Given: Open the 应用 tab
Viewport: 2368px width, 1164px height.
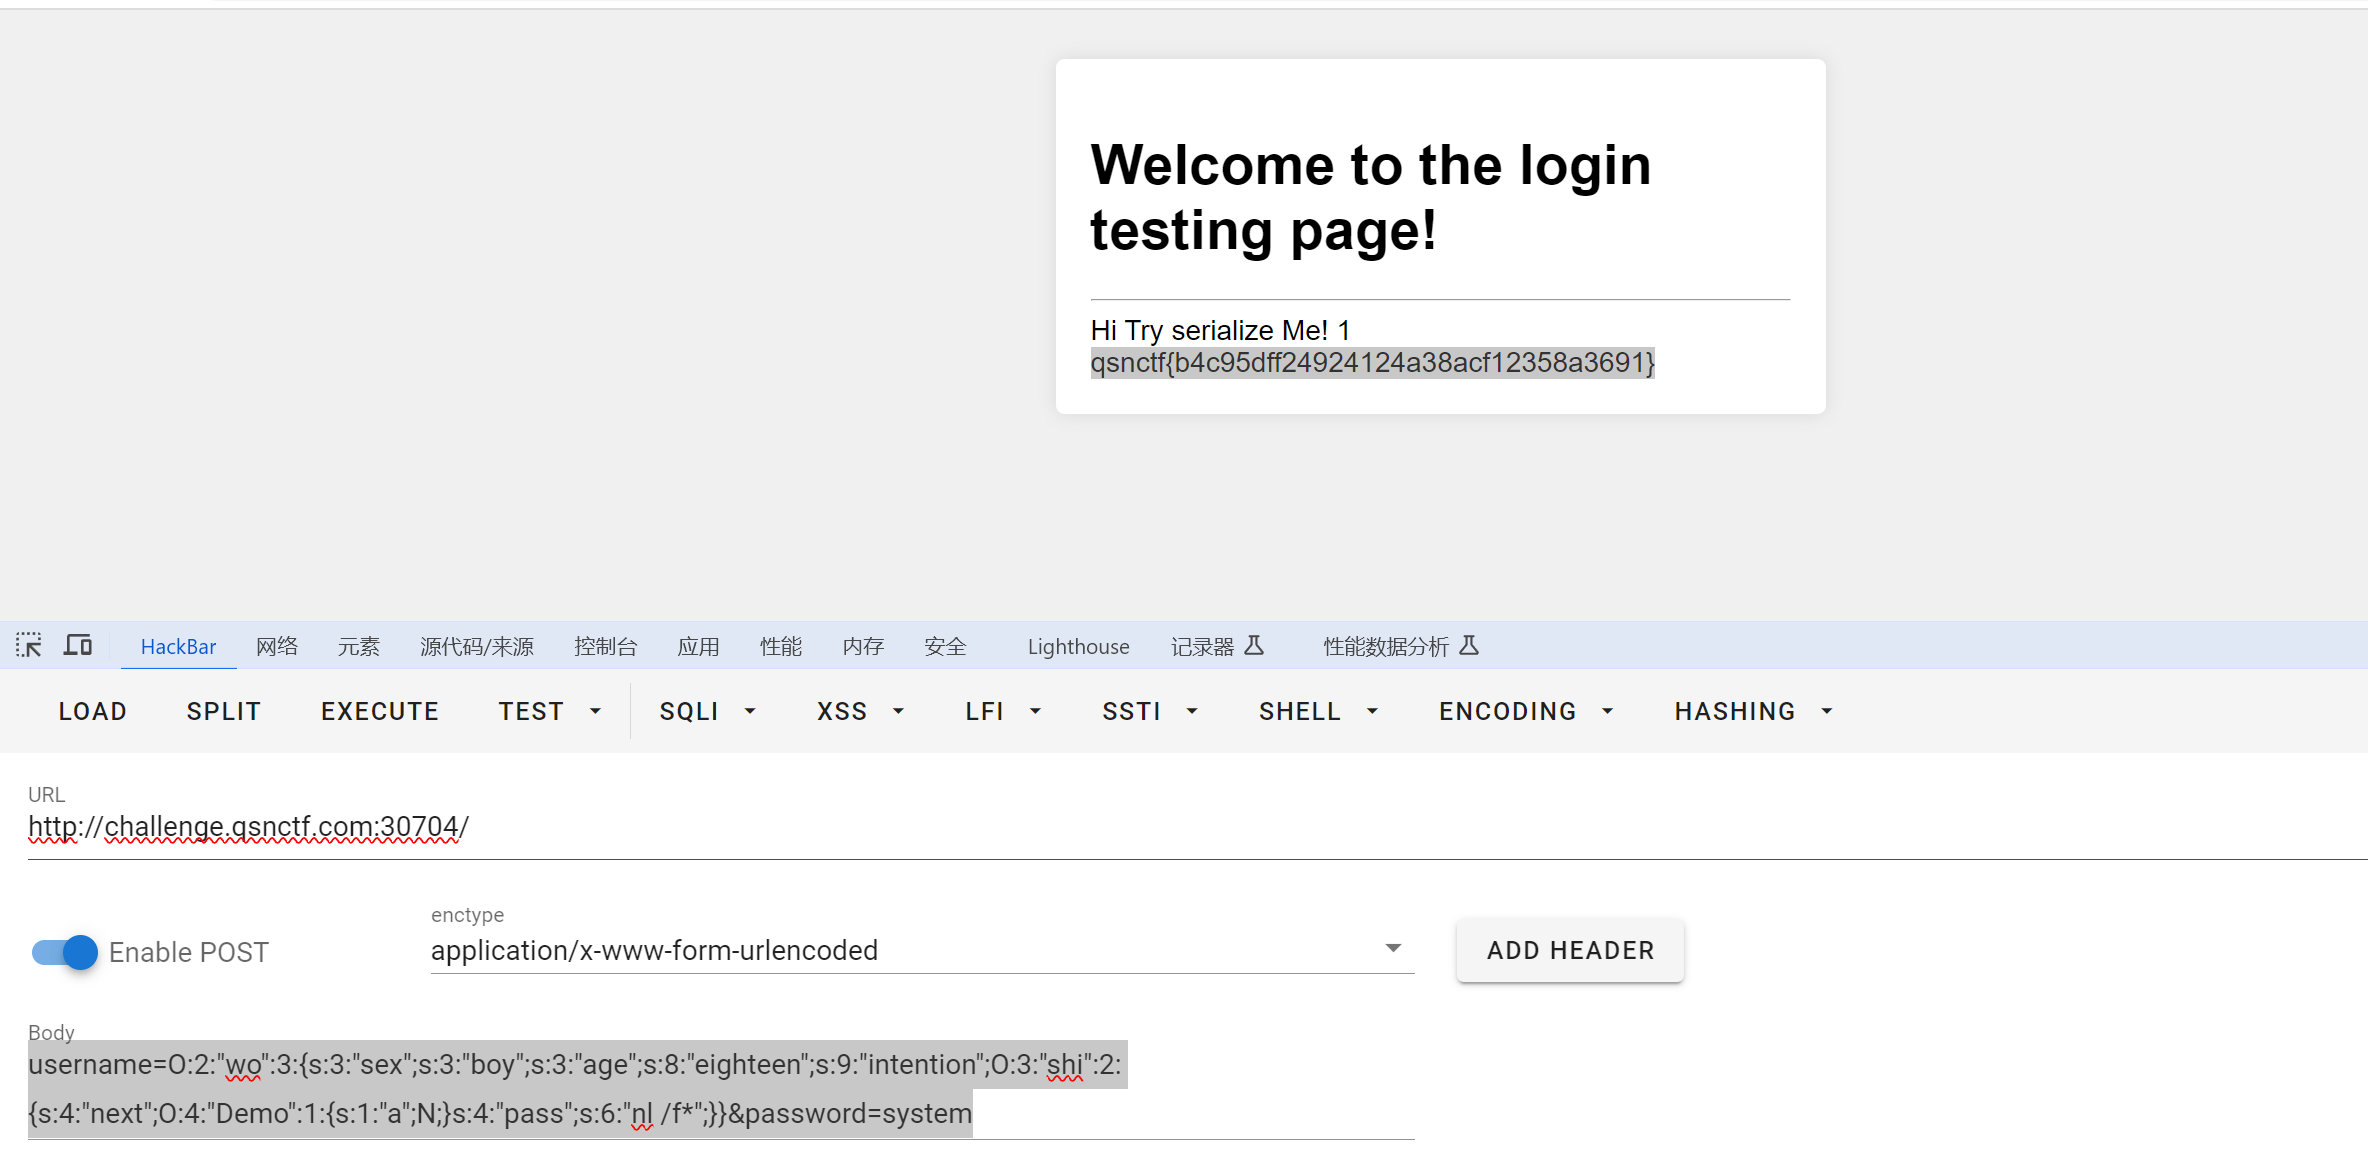Looking at the screenshot, I should (698, 646).
